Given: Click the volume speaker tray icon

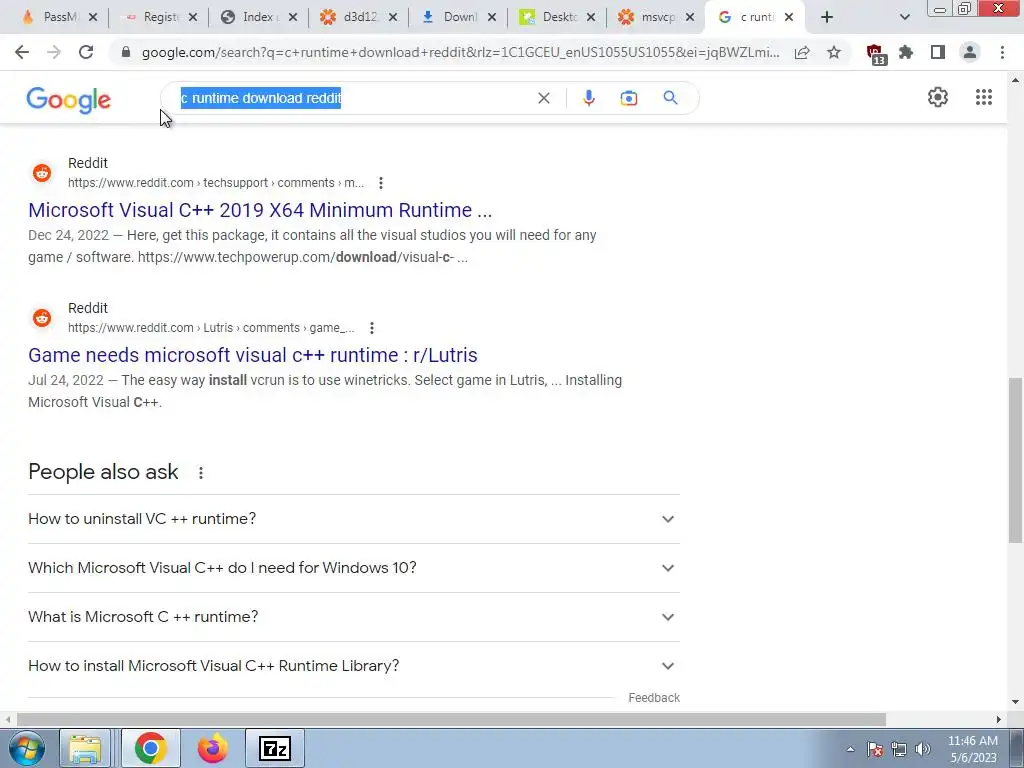Looking at the screenshot, I should coord(922,749).
